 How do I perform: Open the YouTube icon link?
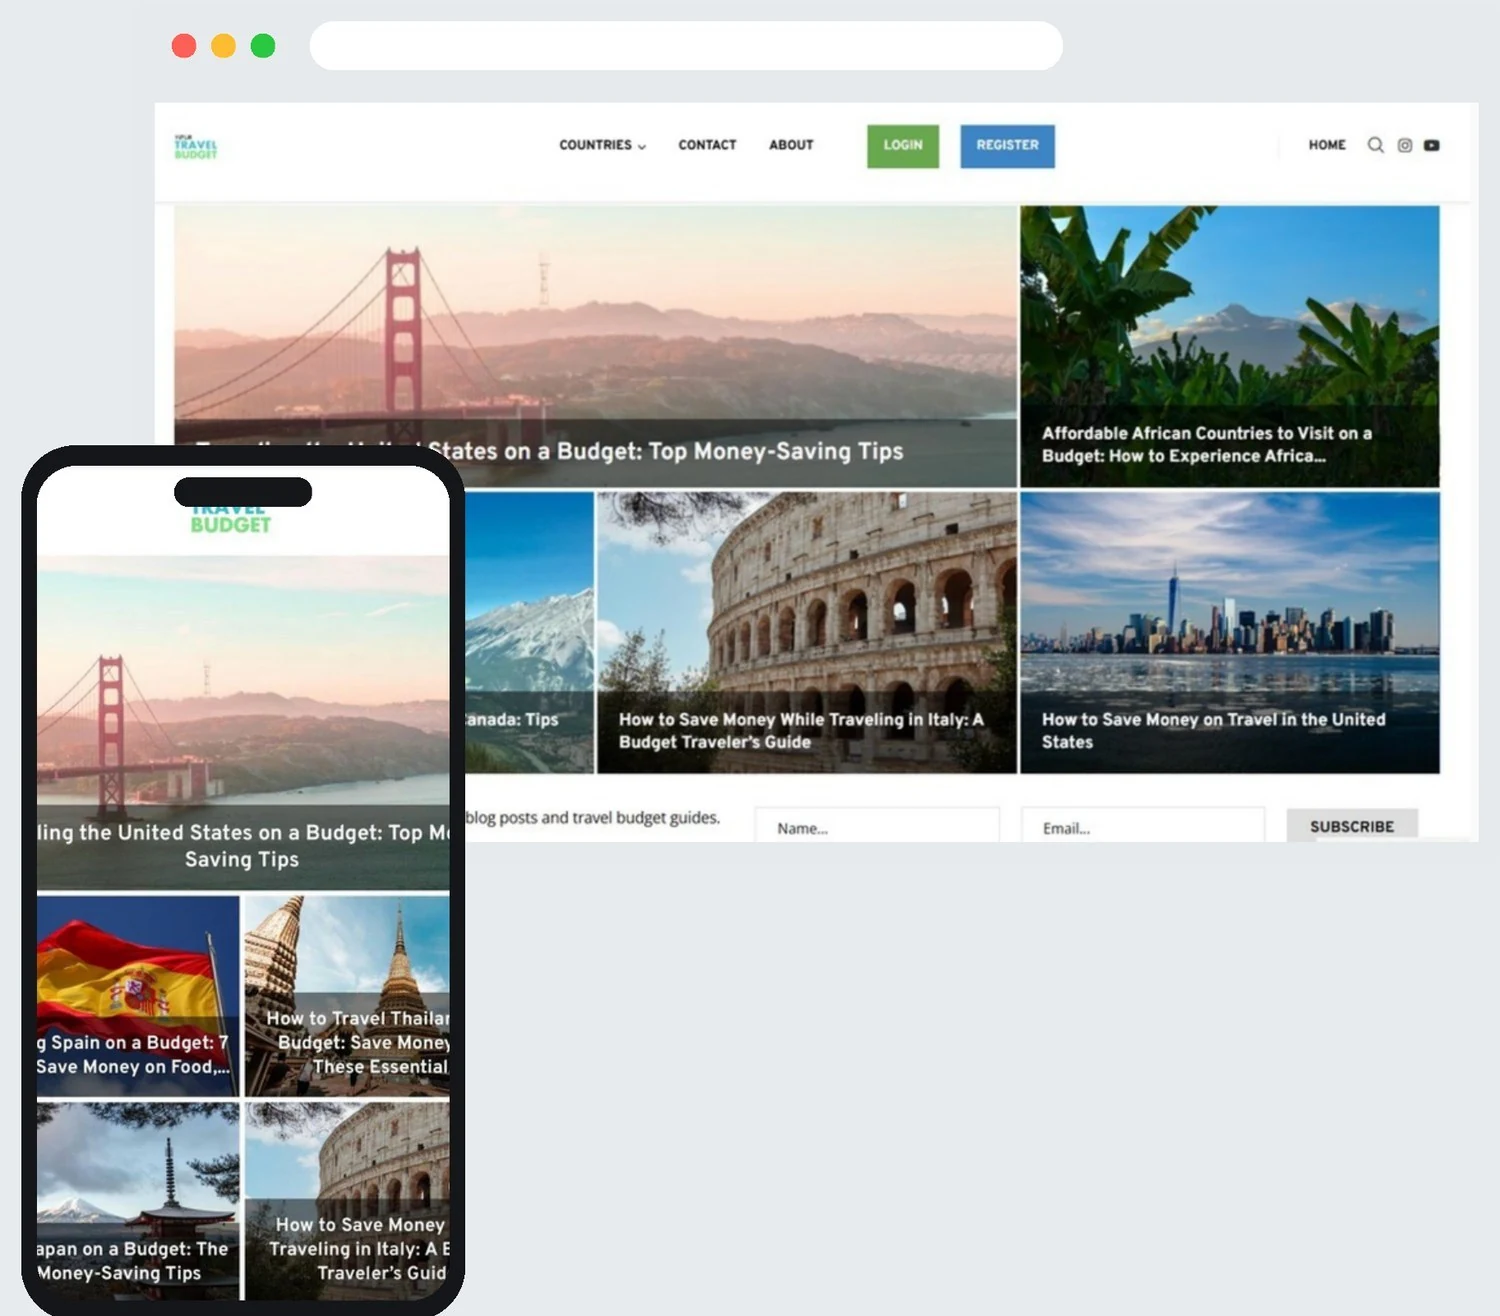click(x=1432, y=145)
